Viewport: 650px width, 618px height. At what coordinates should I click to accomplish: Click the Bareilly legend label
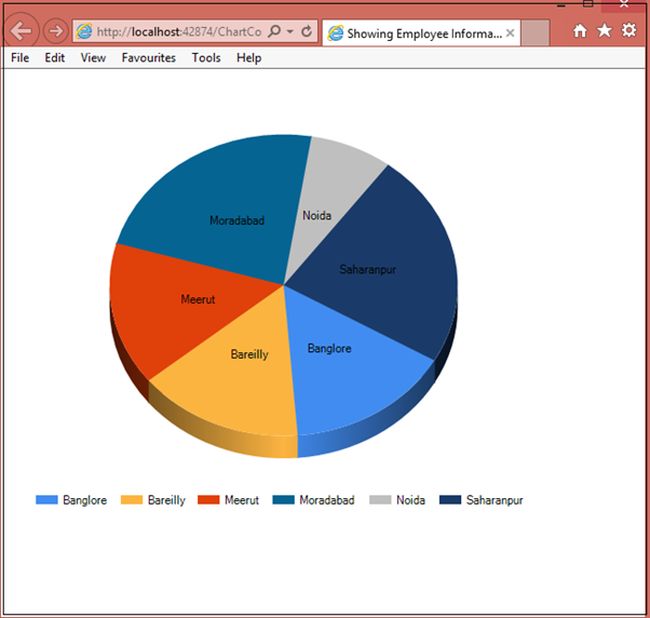167,500
